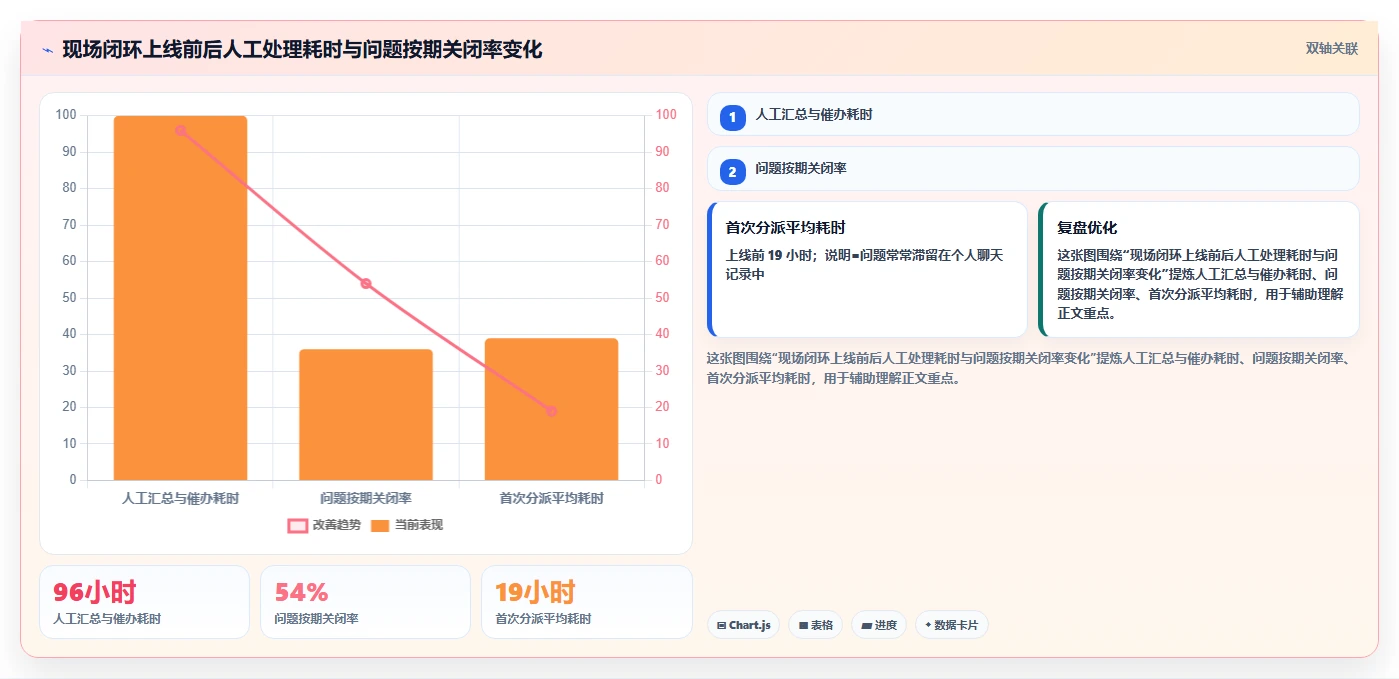
Task: Click the 进度 chip icon
Action: pyautogui.click(x=866, y=625)
